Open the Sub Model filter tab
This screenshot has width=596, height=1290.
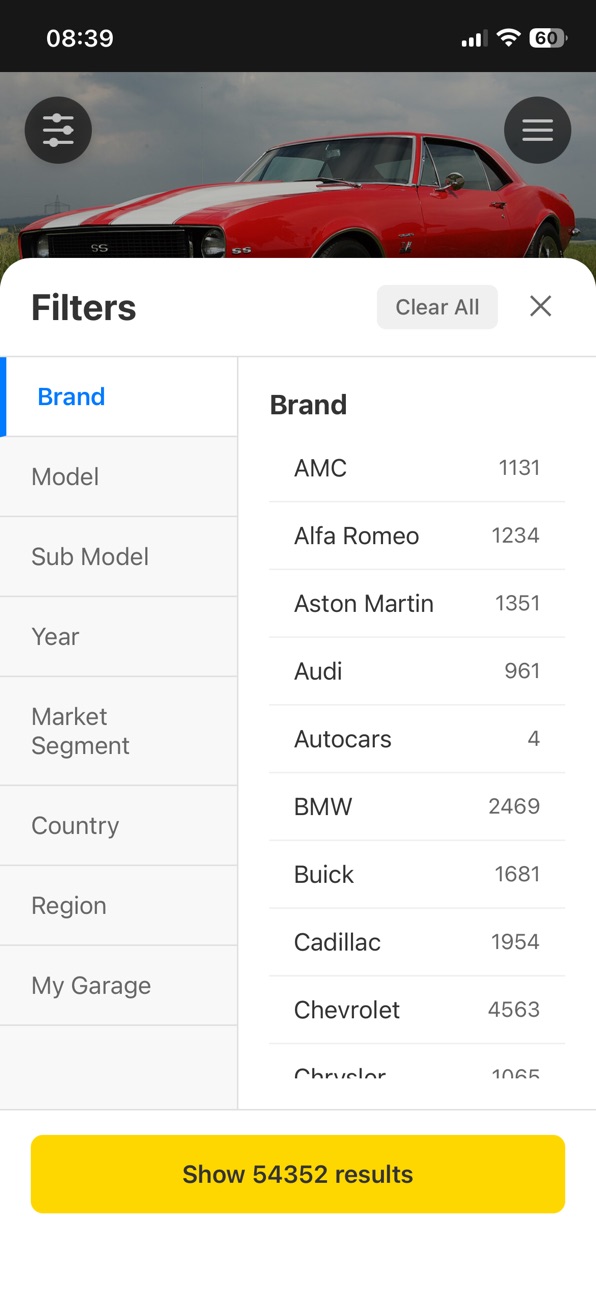pyautogui.click(x=119, y=557)
